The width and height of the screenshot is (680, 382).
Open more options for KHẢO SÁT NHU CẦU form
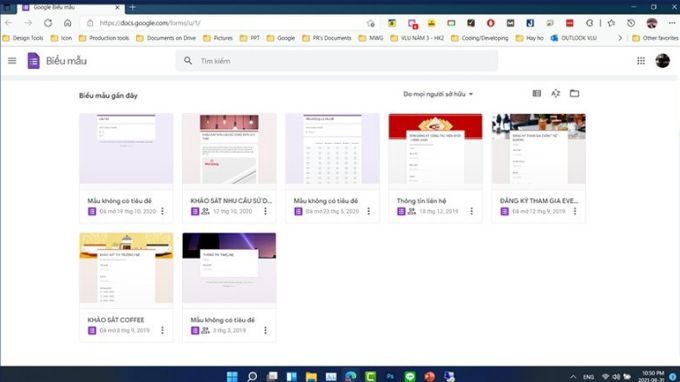click(265, 211)
